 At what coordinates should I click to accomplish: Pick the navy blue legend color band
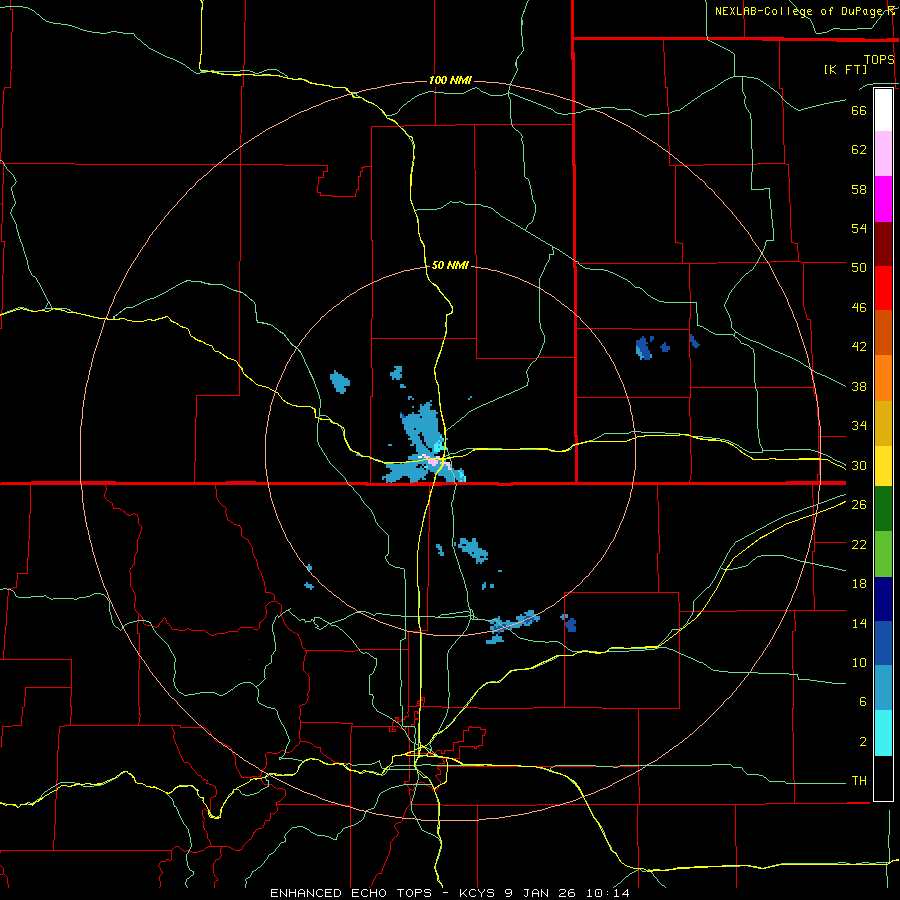pos(883,599)
